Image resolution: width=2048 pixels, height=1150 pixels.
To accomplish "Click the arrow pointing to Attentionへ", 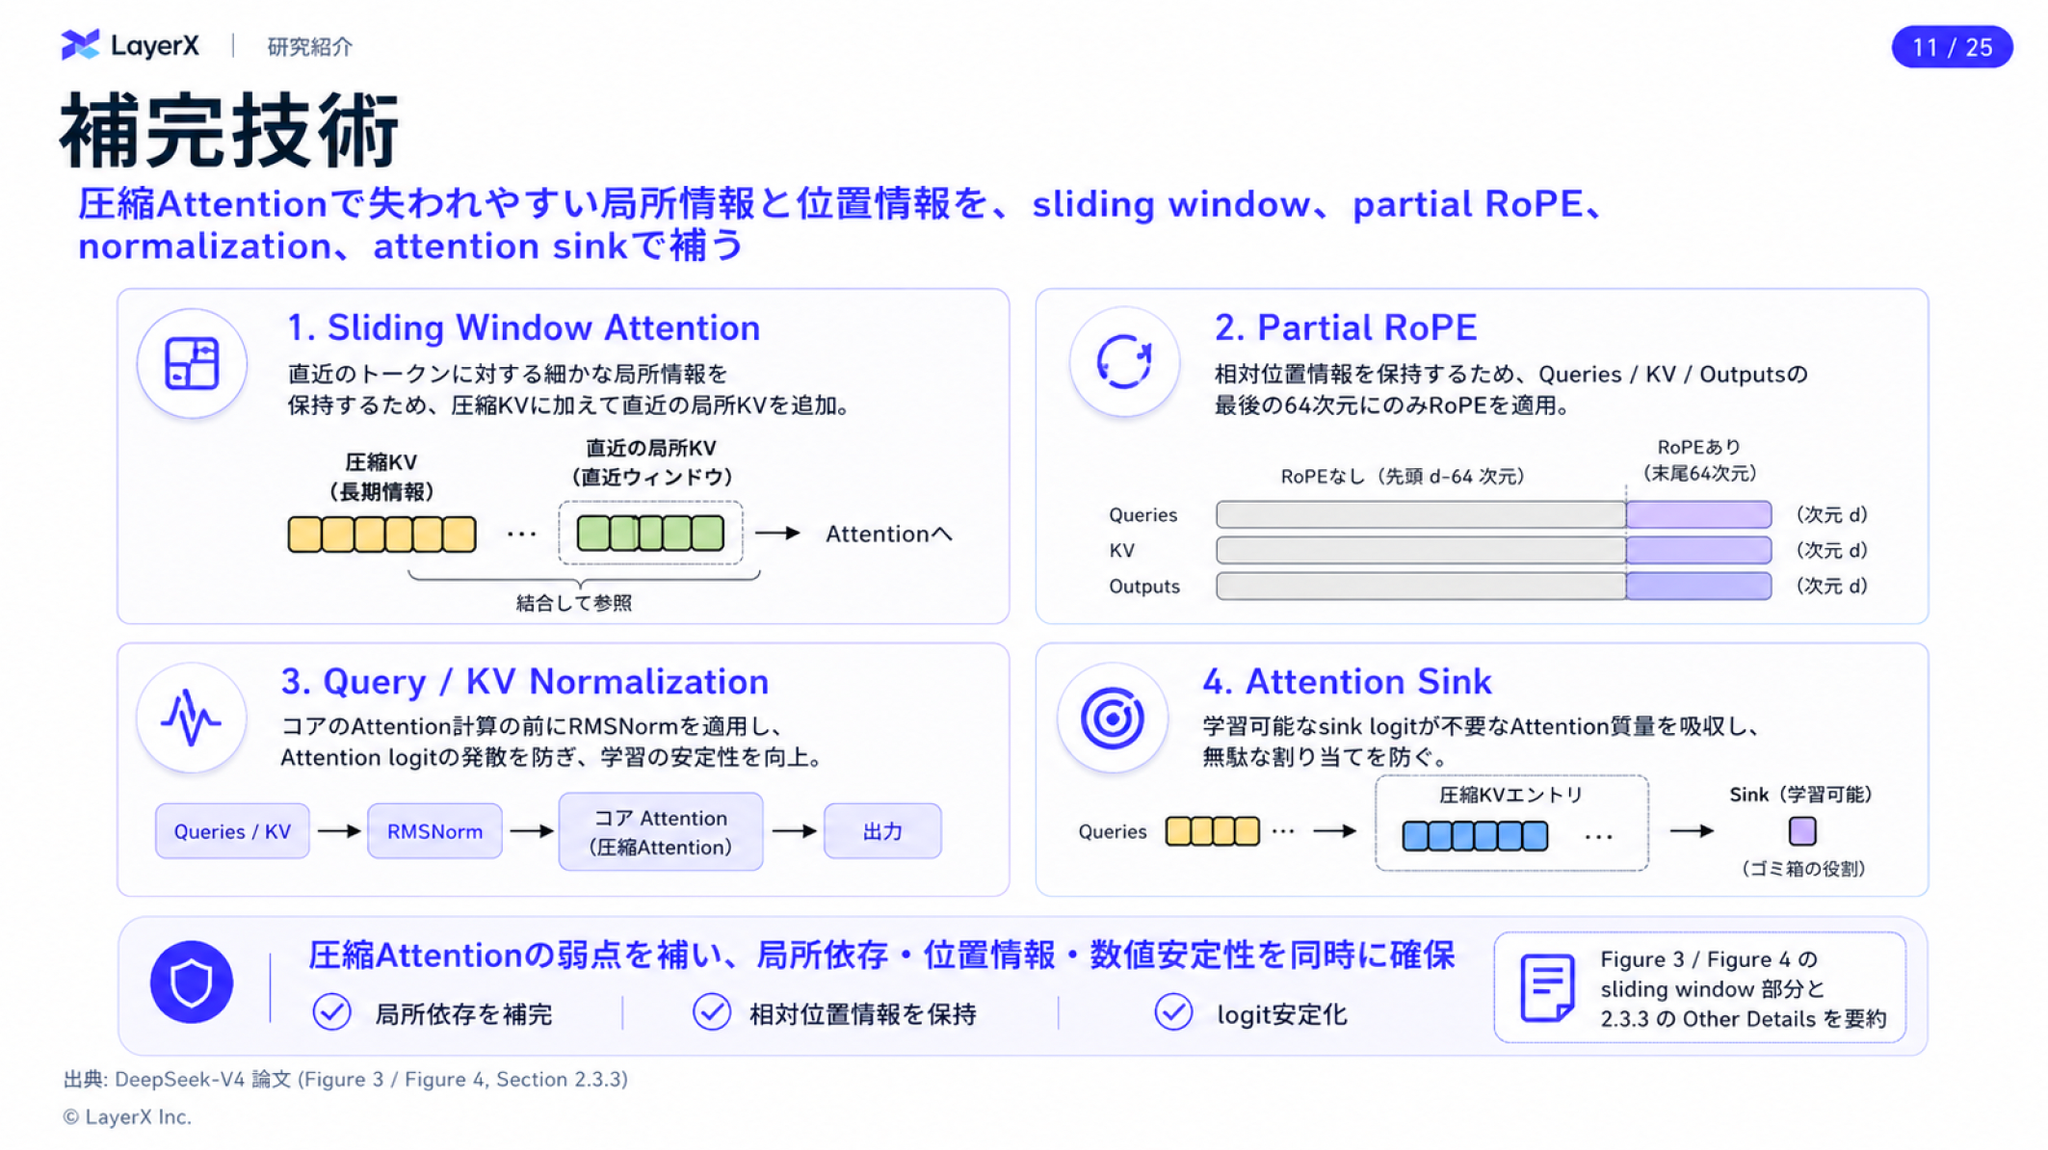I will [777, 533].
